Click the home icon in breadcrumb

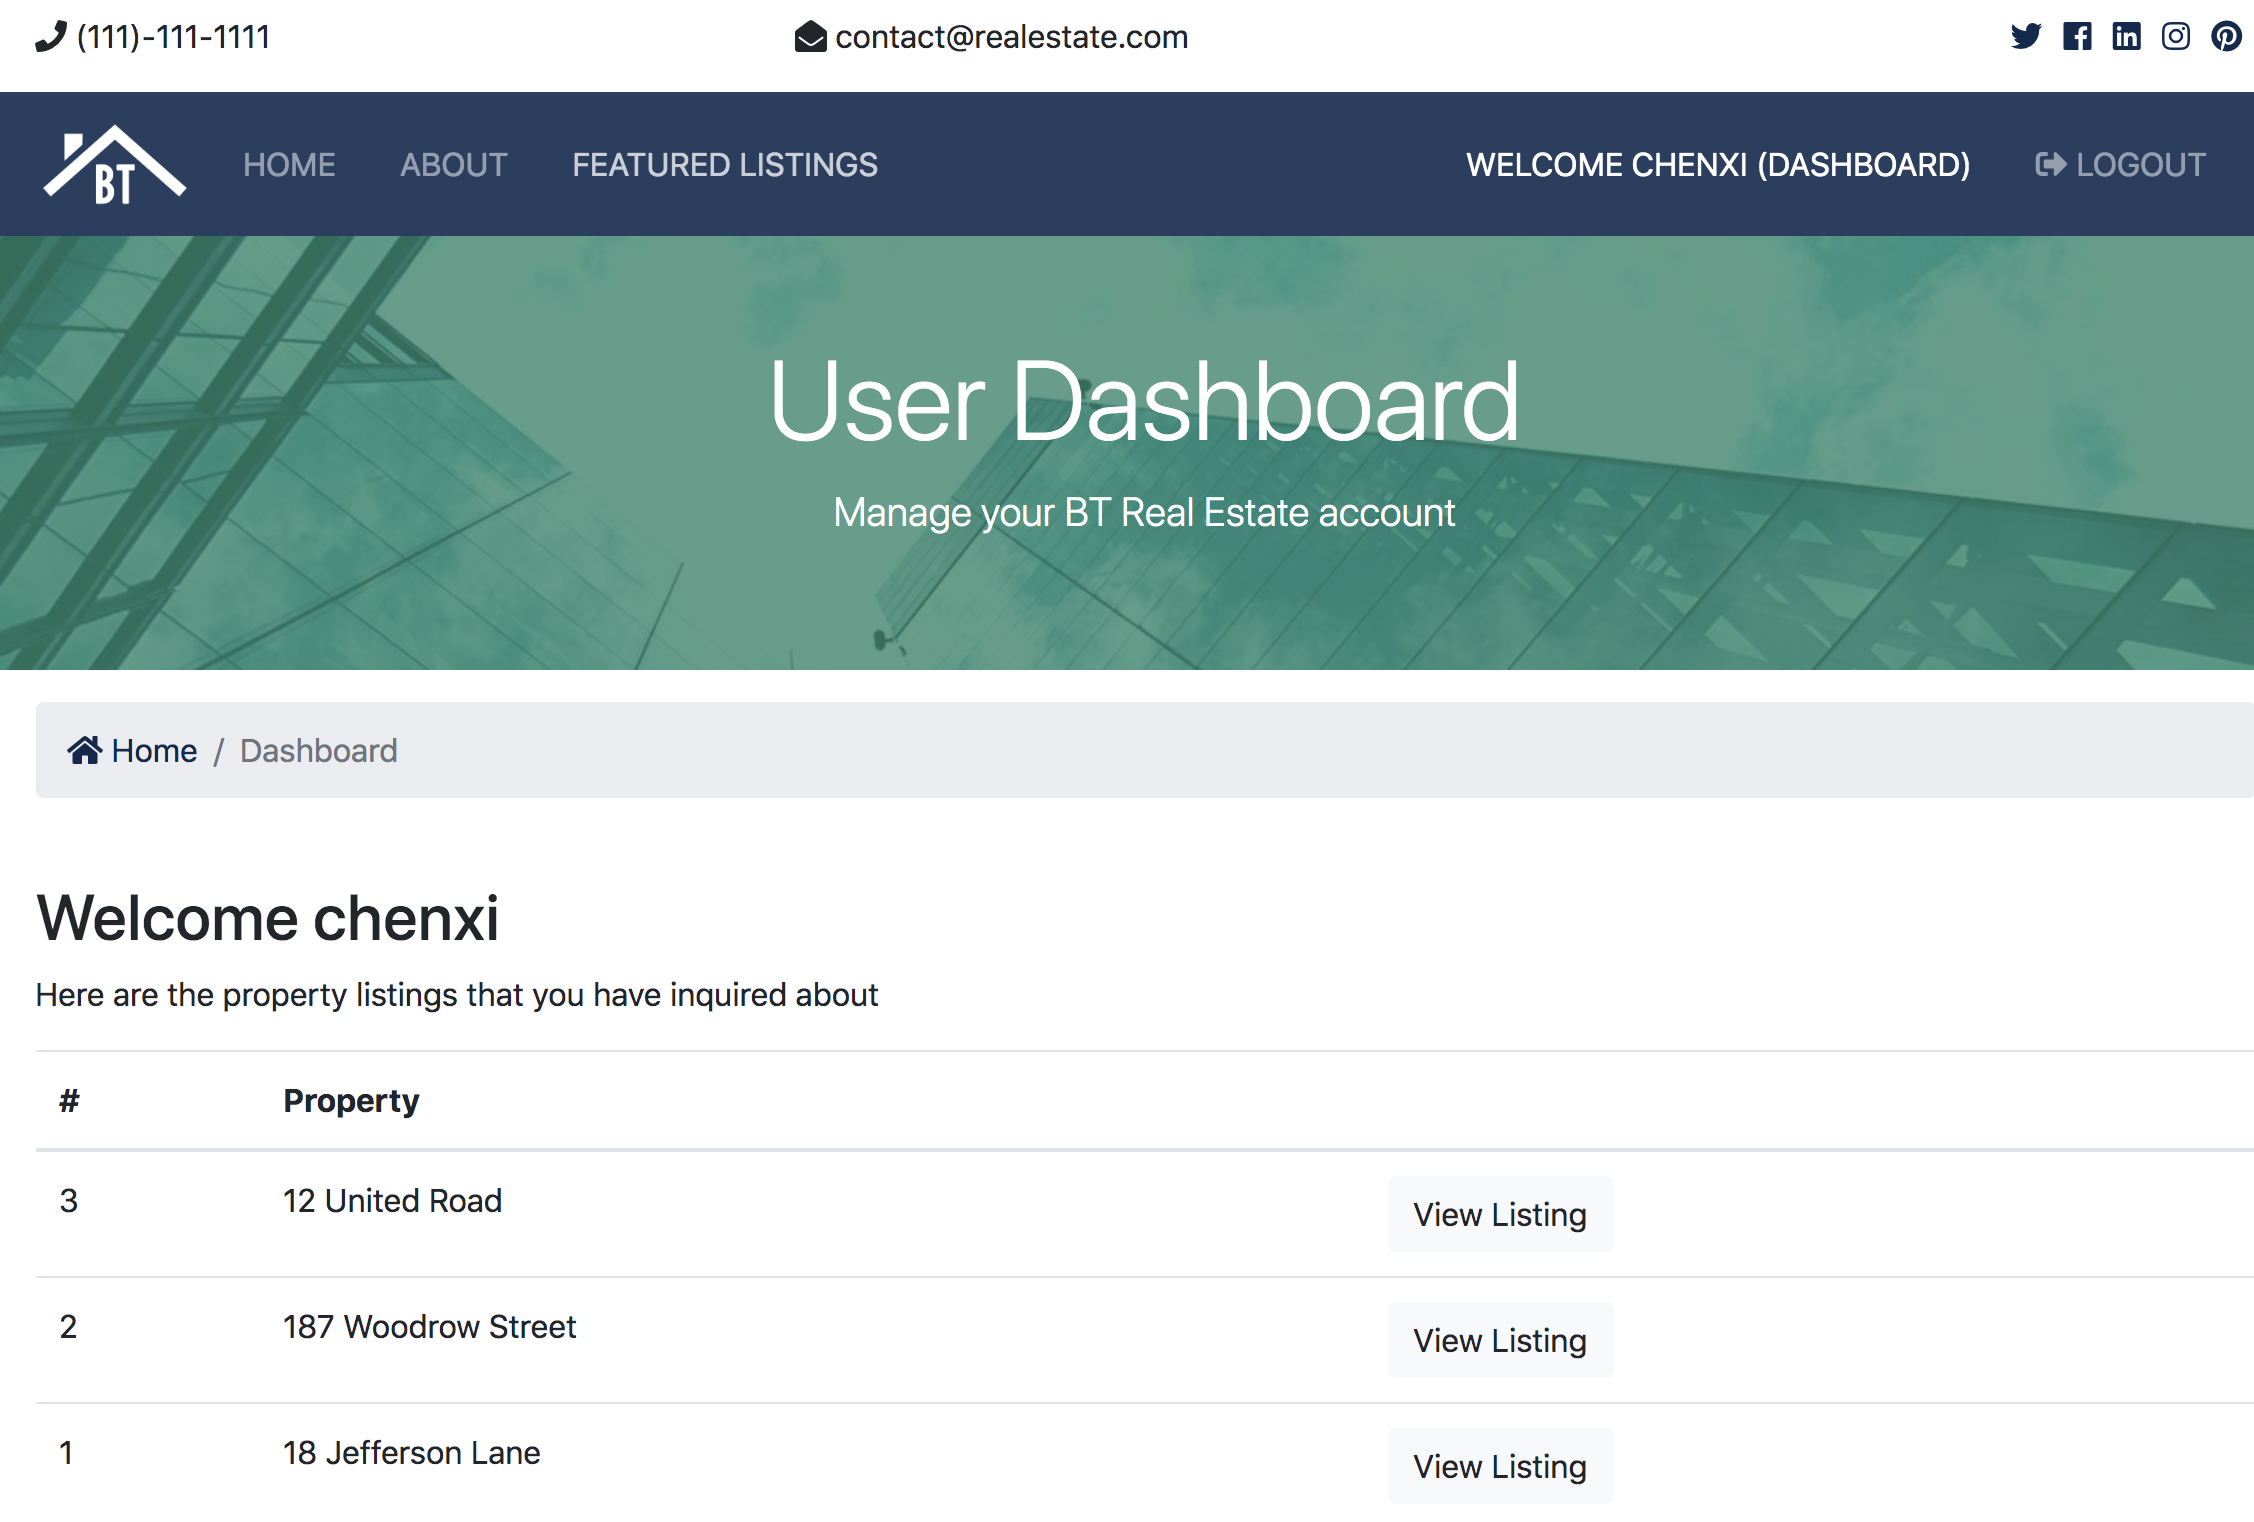pyautogui.click(x=84, y=750)
